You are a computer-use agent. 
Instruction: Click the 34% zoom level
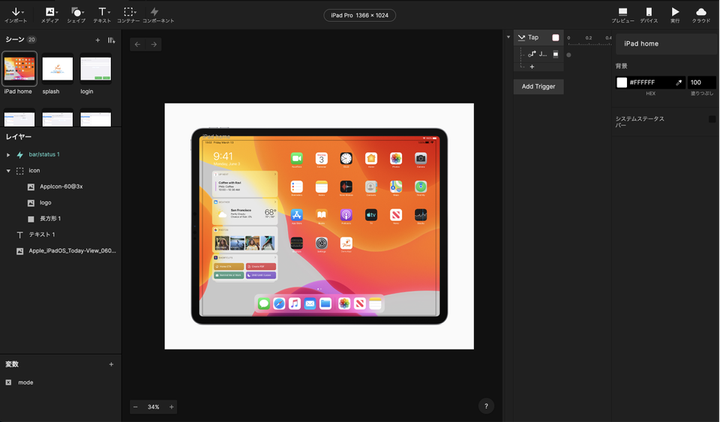coord(153,407)
